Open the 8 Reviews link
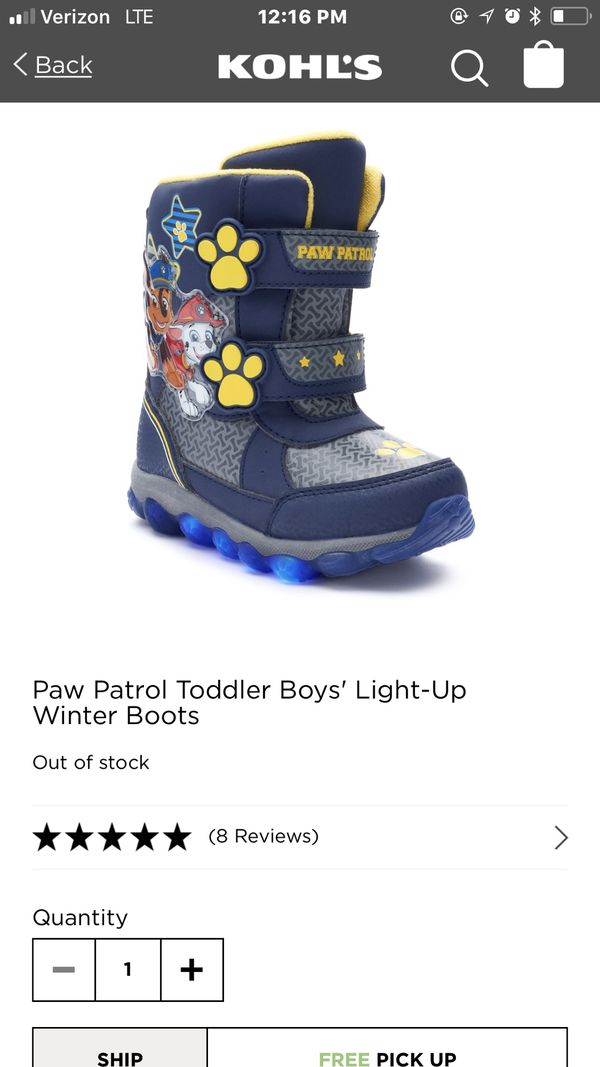The image size is (600, 1067). [263, 836]
